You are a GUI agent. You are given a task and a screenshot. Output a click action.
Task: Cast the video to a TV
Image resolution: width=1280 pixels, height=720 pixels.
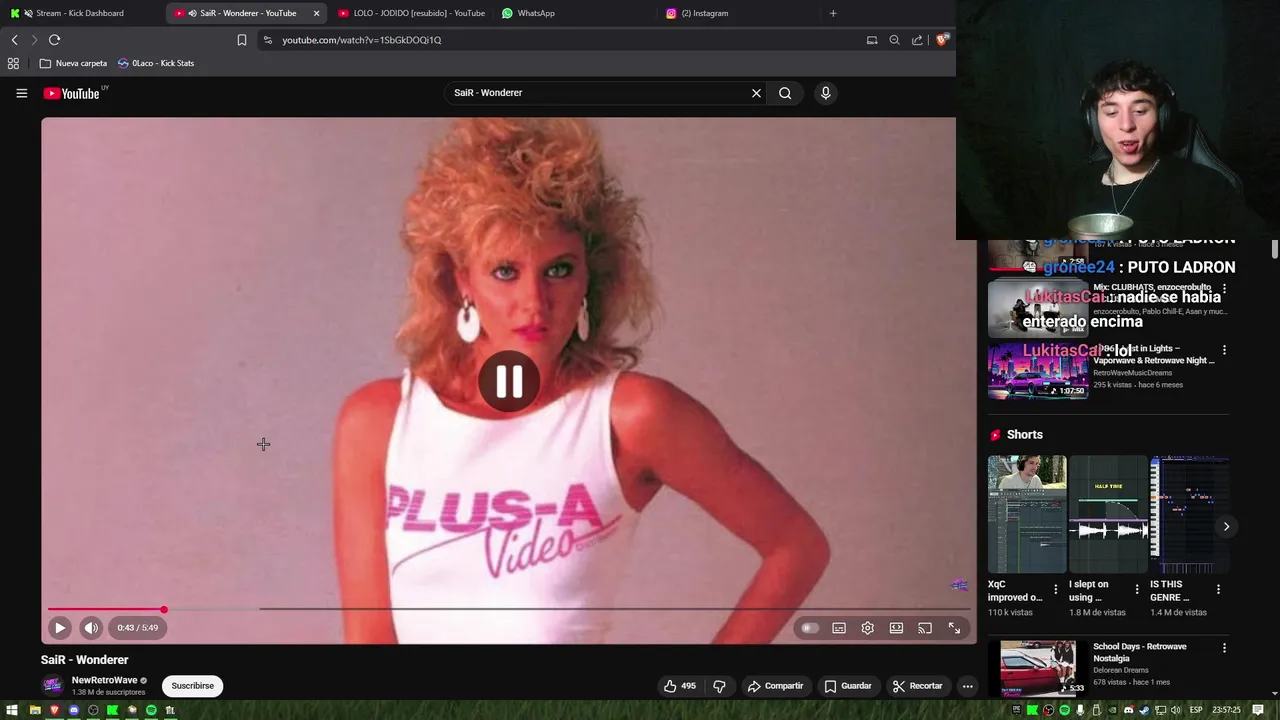[x=925, y=628]
